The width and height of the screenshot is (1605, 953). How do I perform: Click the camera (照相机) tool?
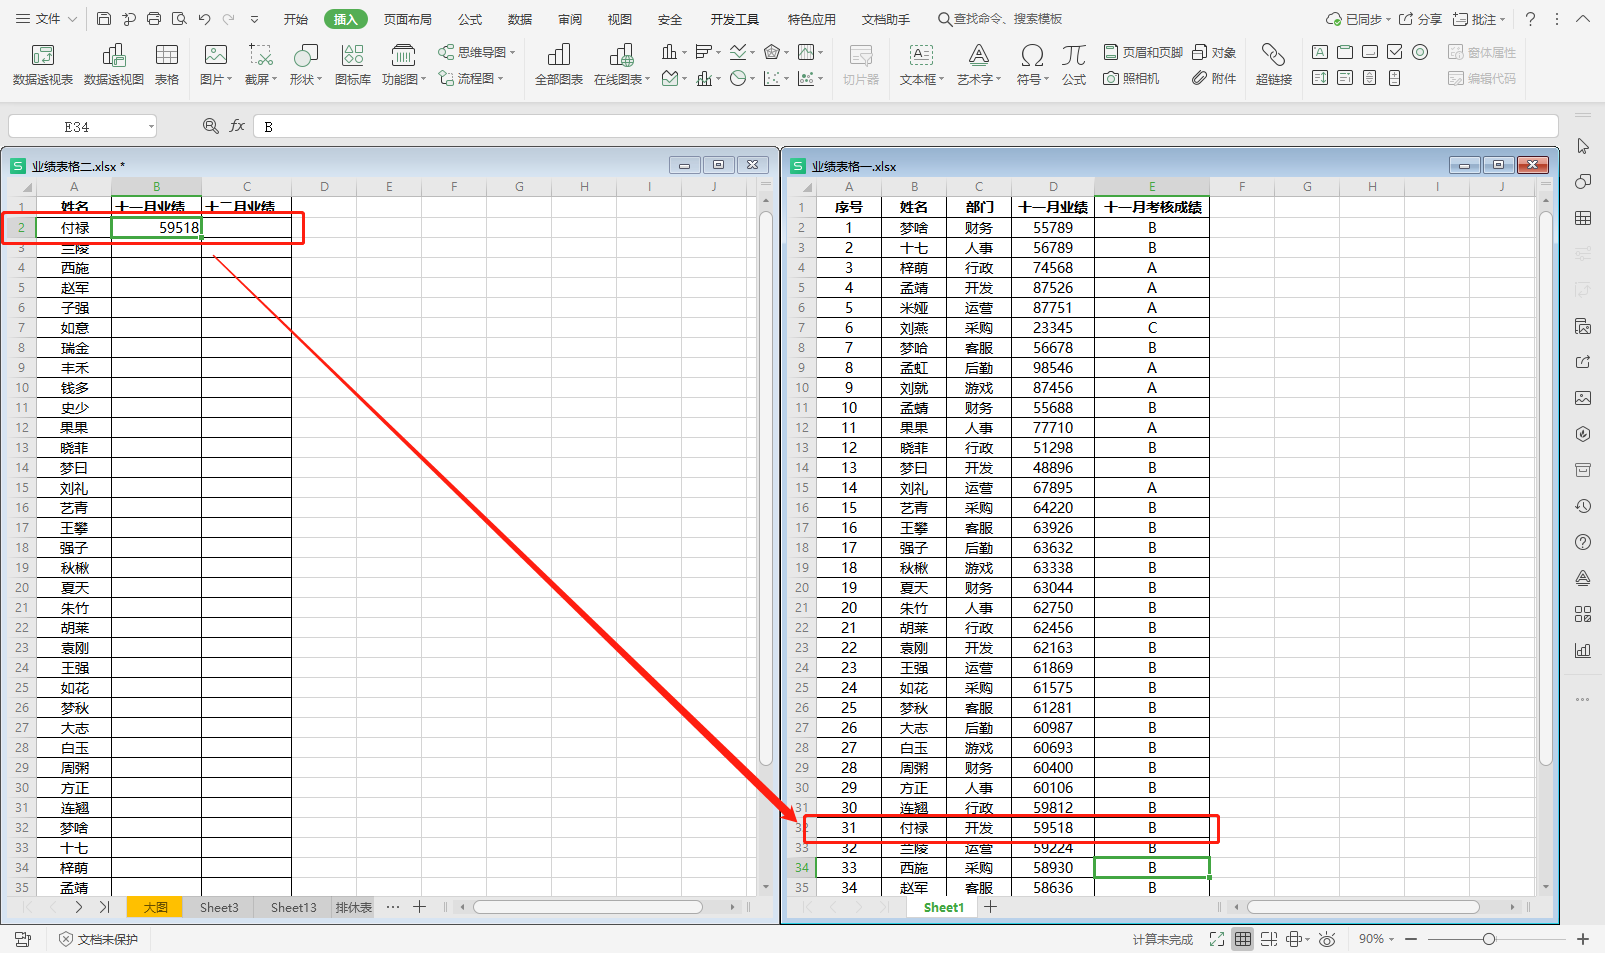point(1131,78)
